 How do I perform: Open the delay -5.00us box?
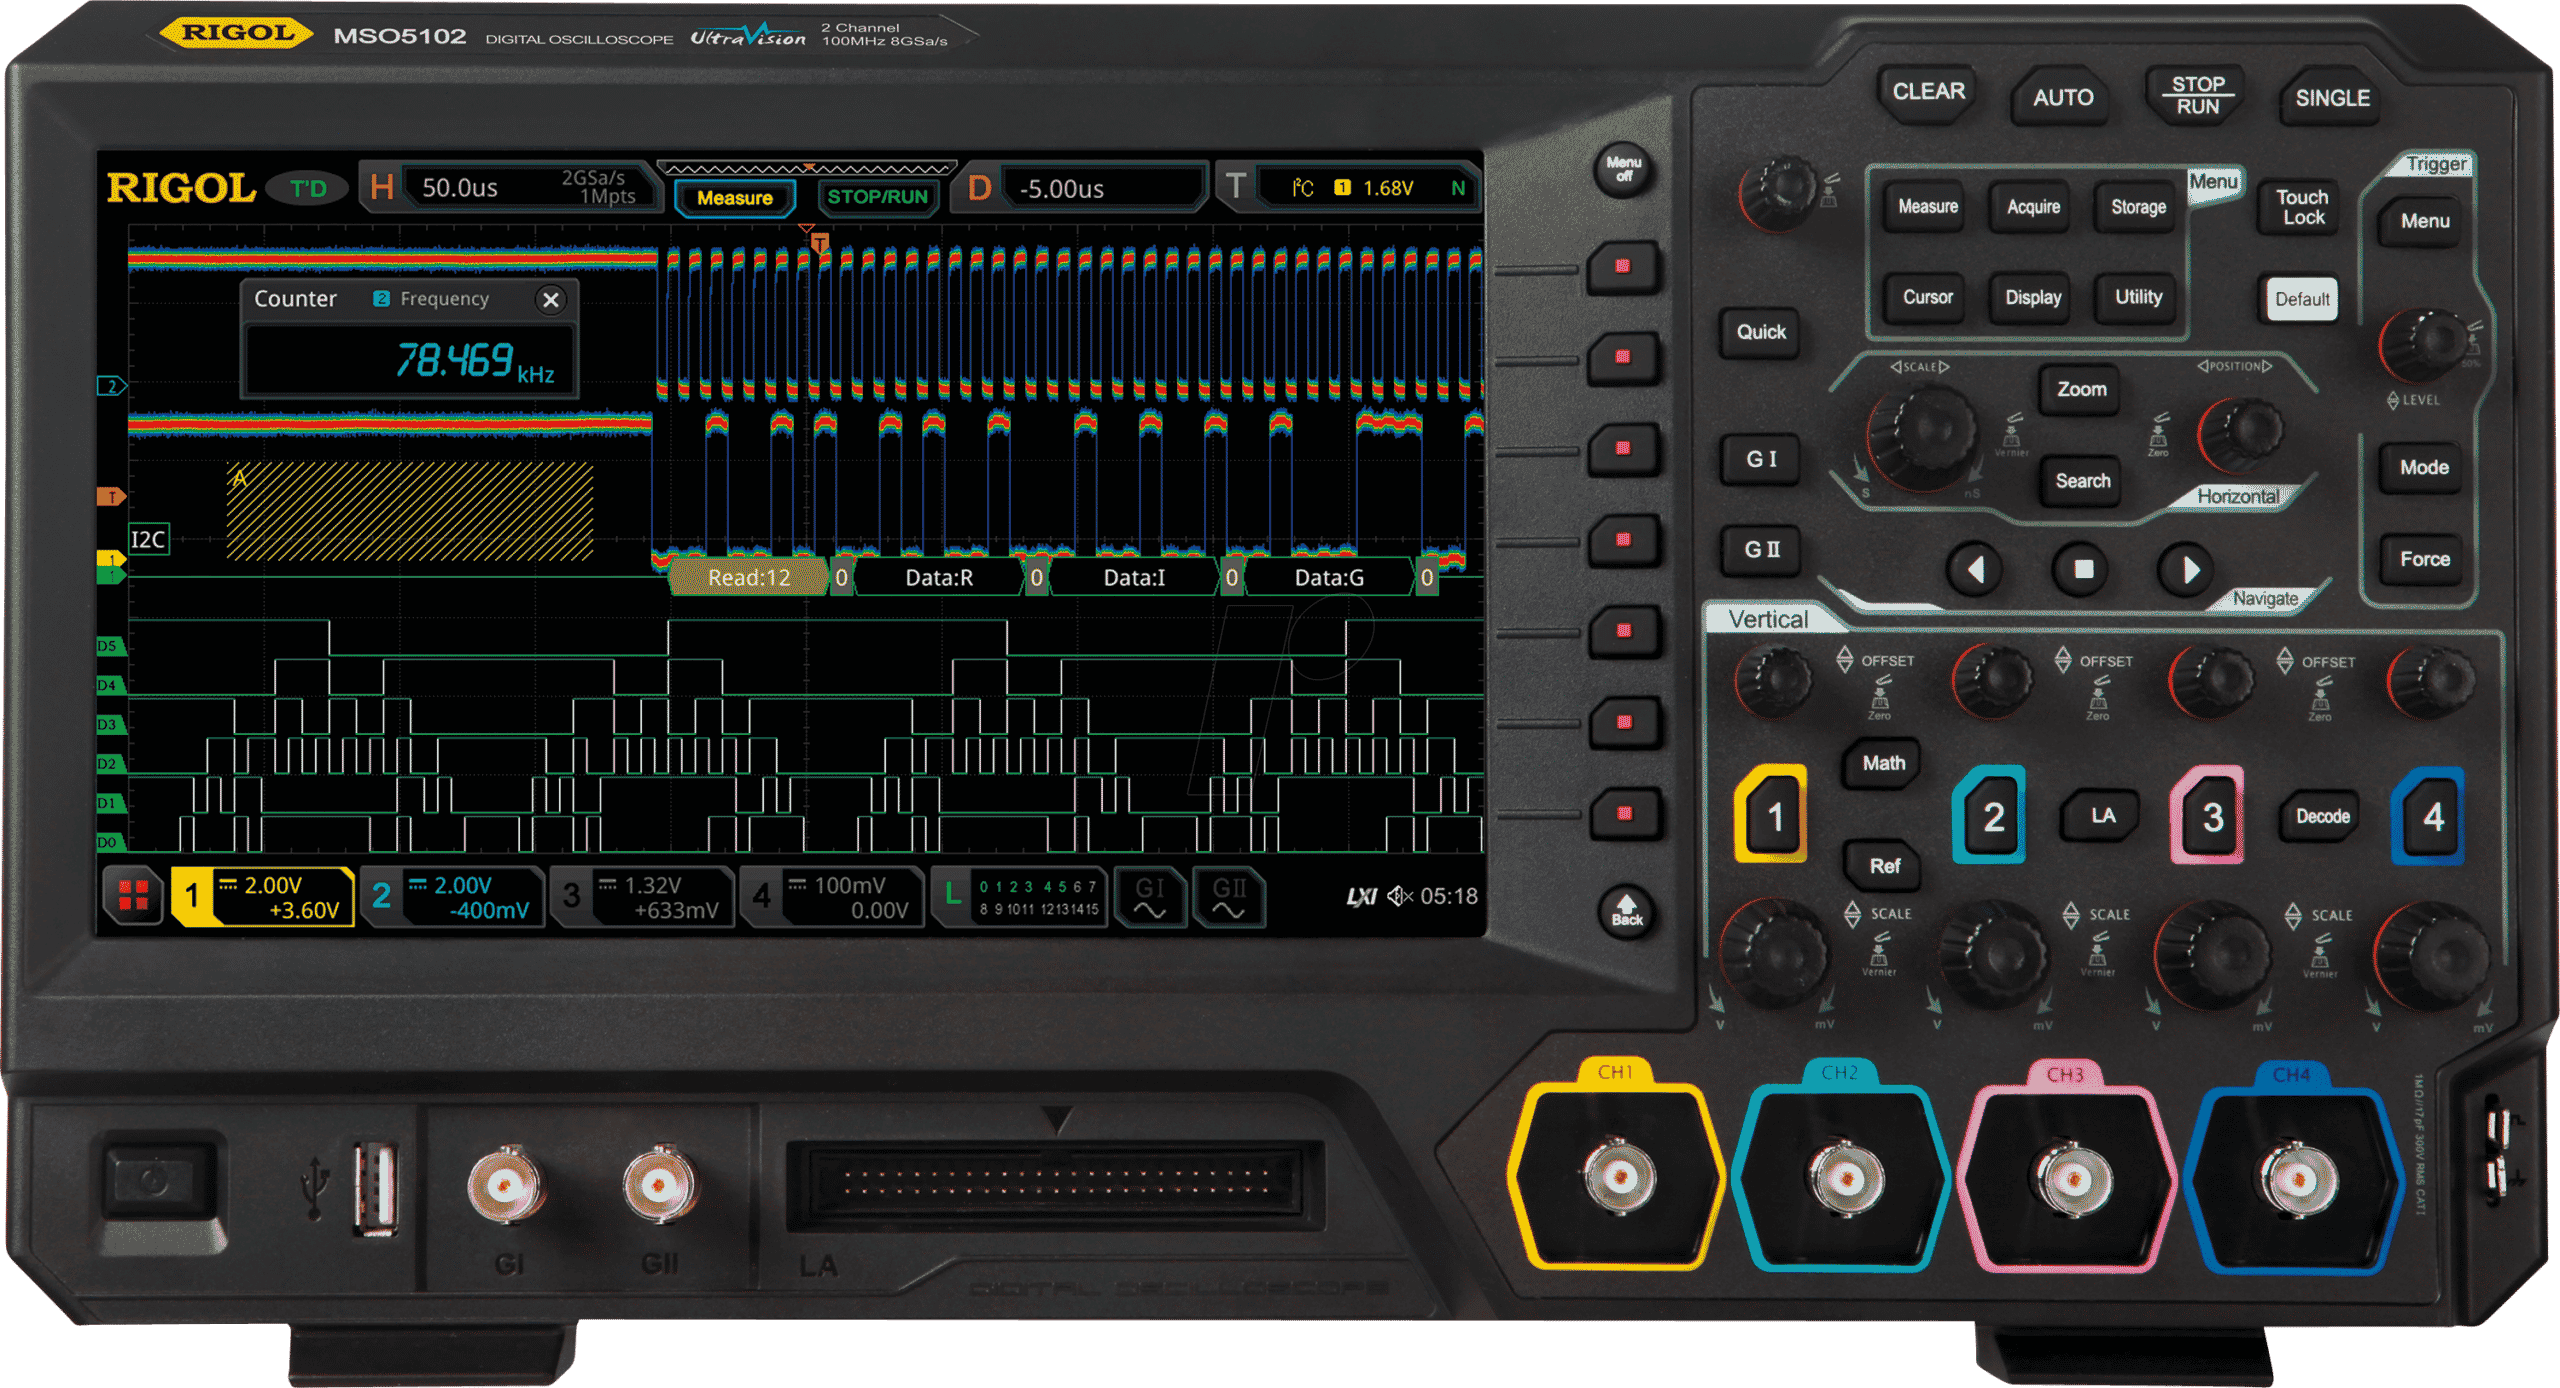1106,188
